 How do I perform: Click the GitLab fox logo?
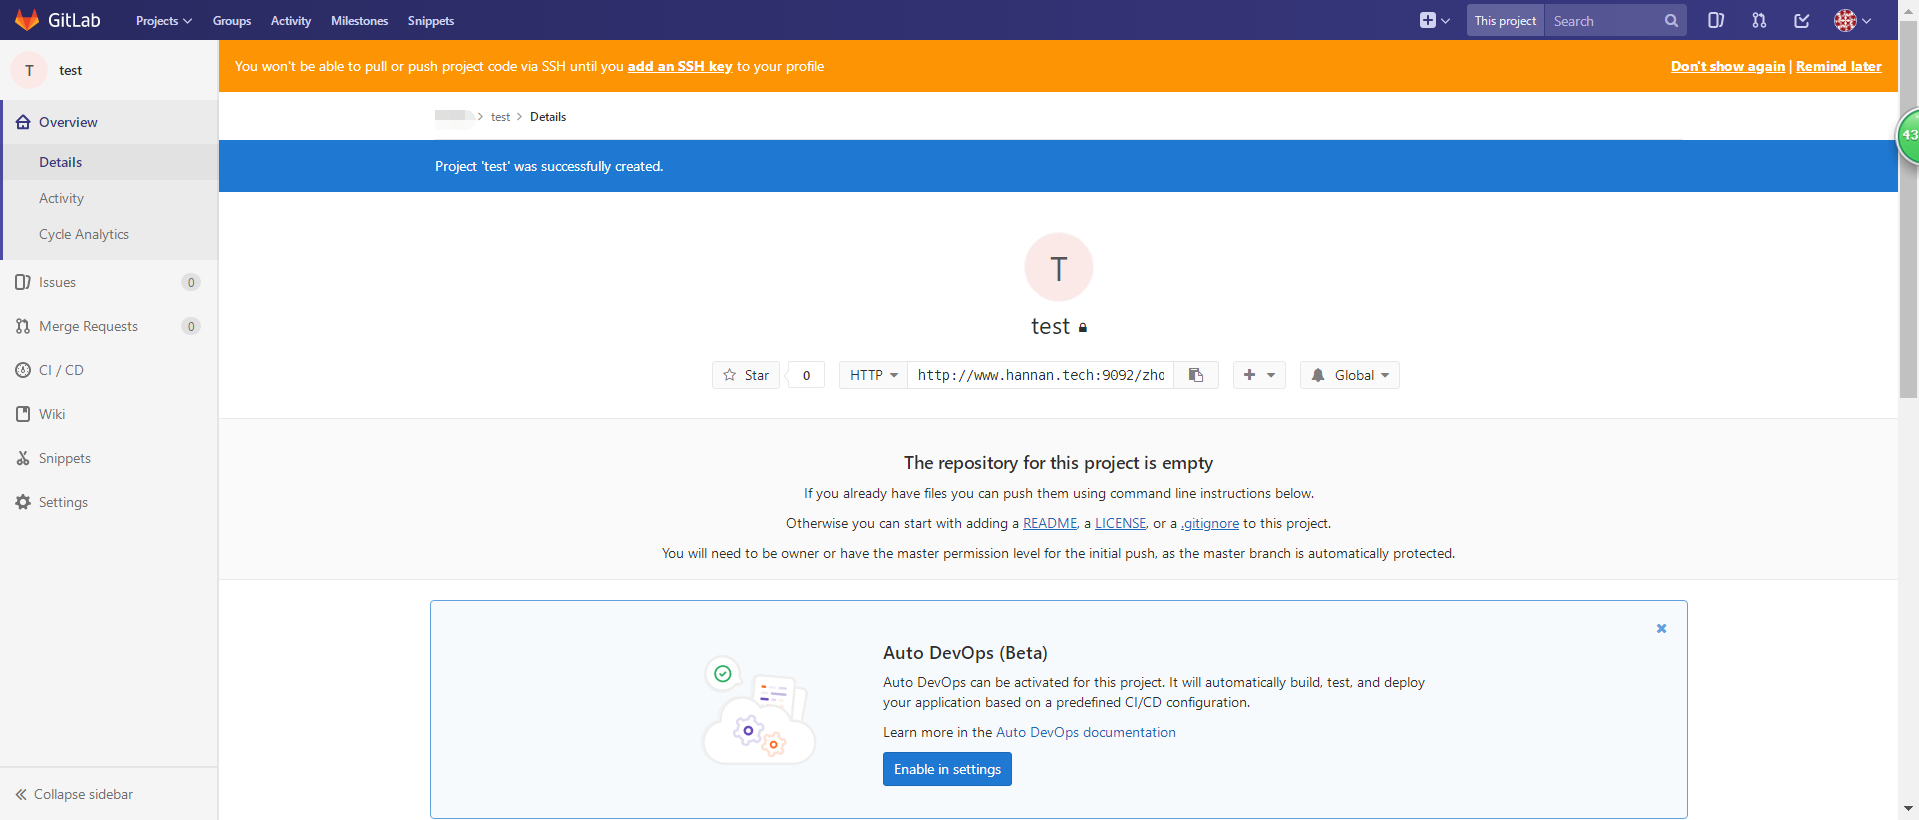[x=27, y=20]
